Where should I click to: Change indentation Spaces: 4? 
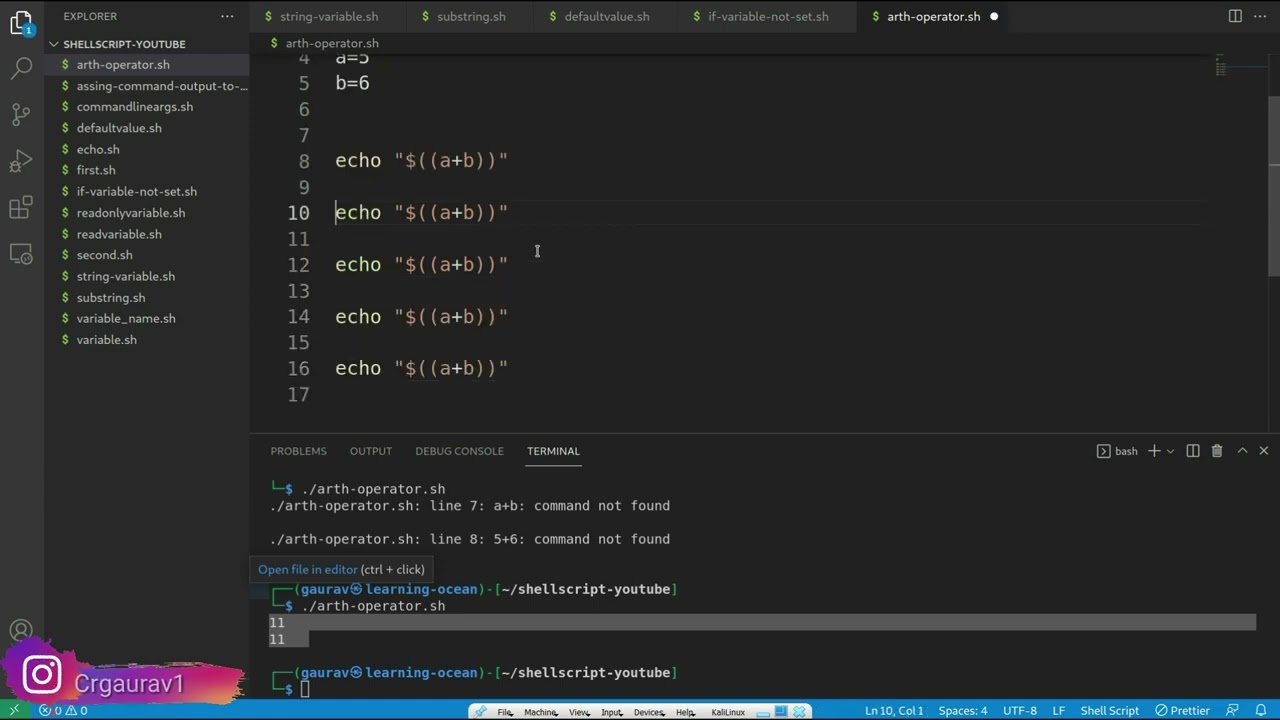[x=963, y=710]
